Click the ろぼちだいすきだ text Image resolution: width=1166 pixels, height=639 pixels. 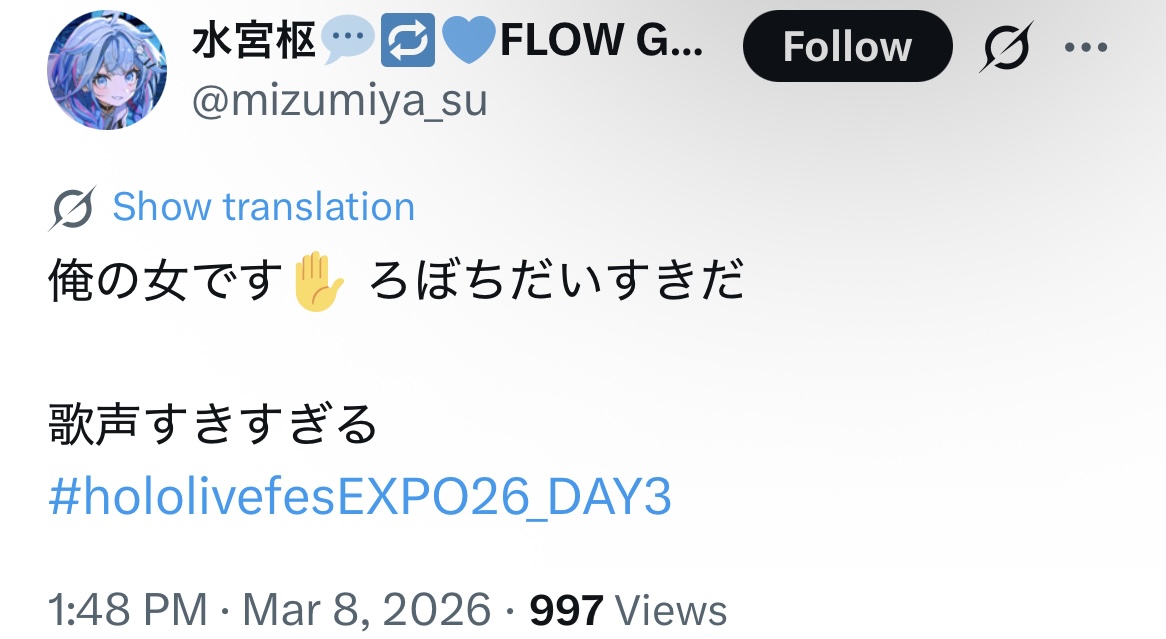[556, 280]
